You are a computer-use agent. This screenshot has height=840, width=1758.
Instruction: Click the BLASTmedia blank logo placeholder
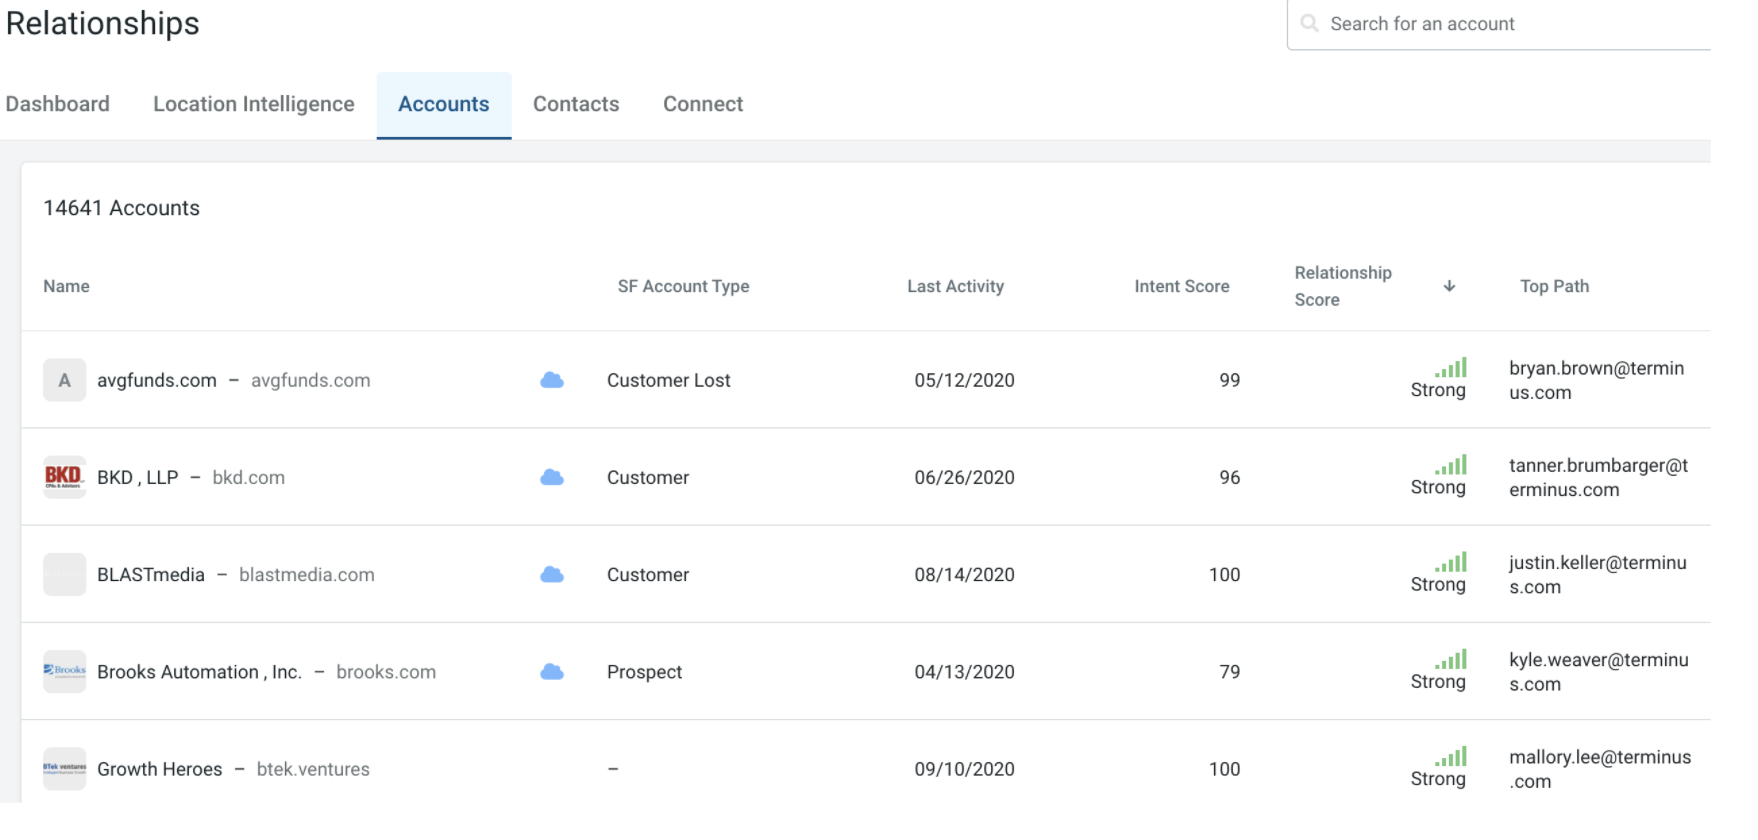(65, 574)
